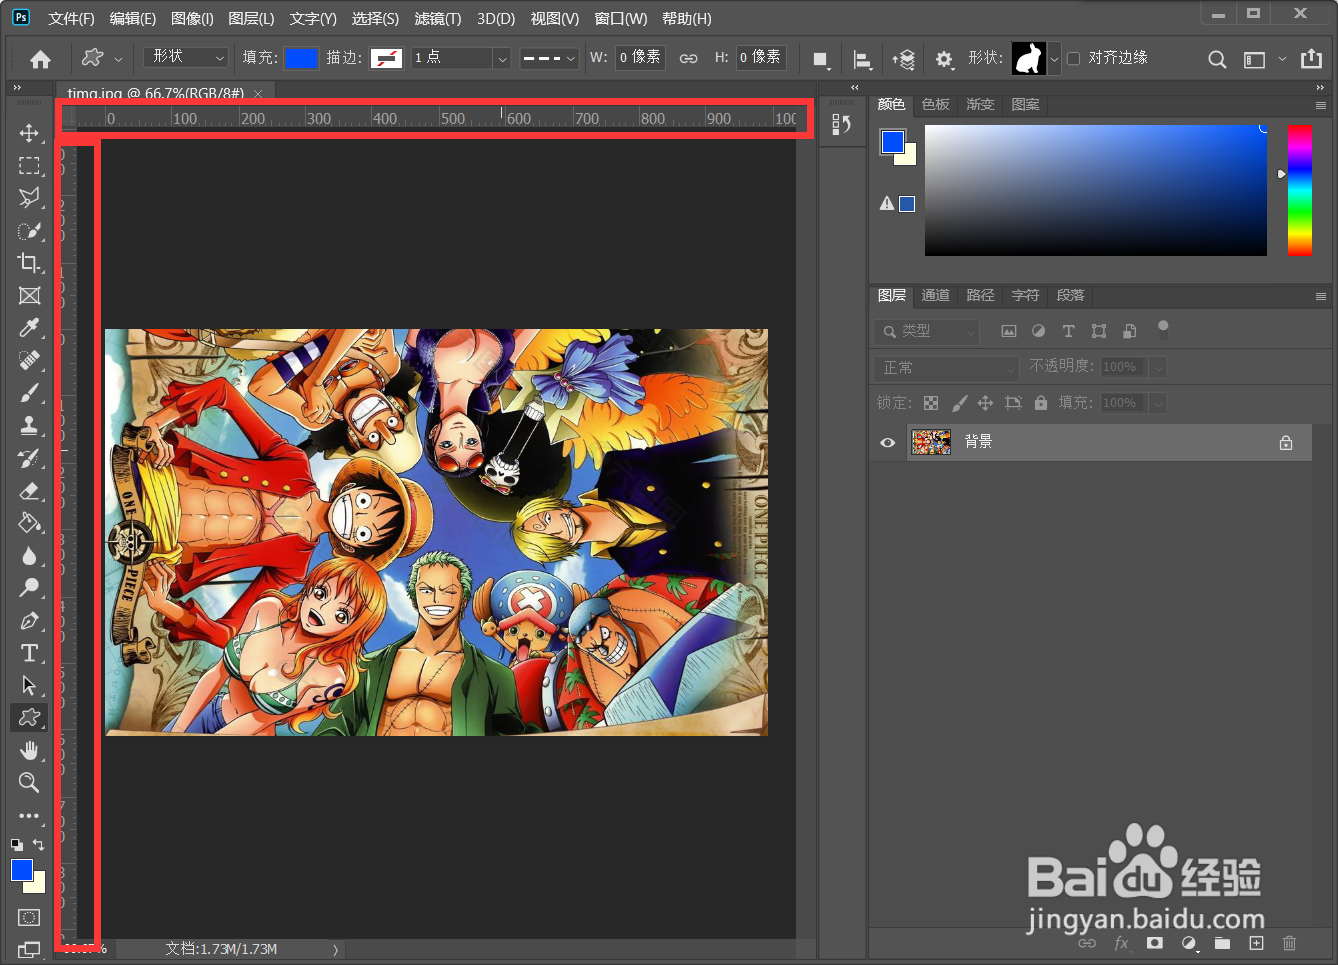Image resolution: width=1338 pixels, height=965 pixels.
Task: Select the Dodge tool
Action: click(x=29, y=588)
